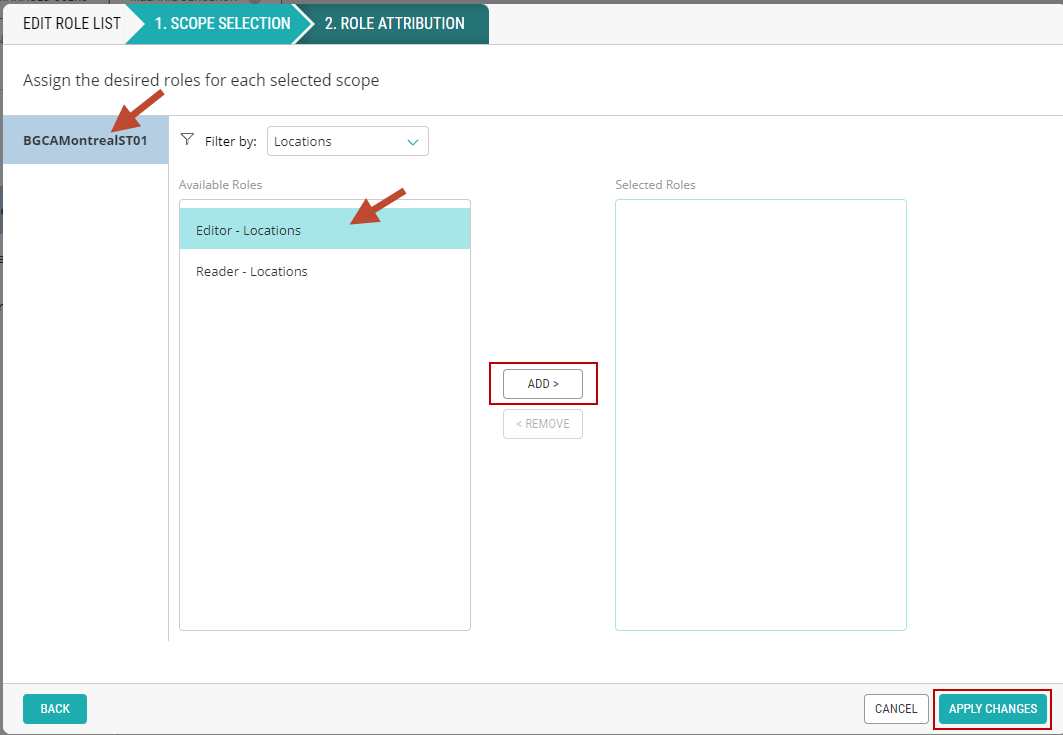This screenshot has width=1063, height=735.
Task: Open the Locations filter combo box
Action: pos(346,141)
